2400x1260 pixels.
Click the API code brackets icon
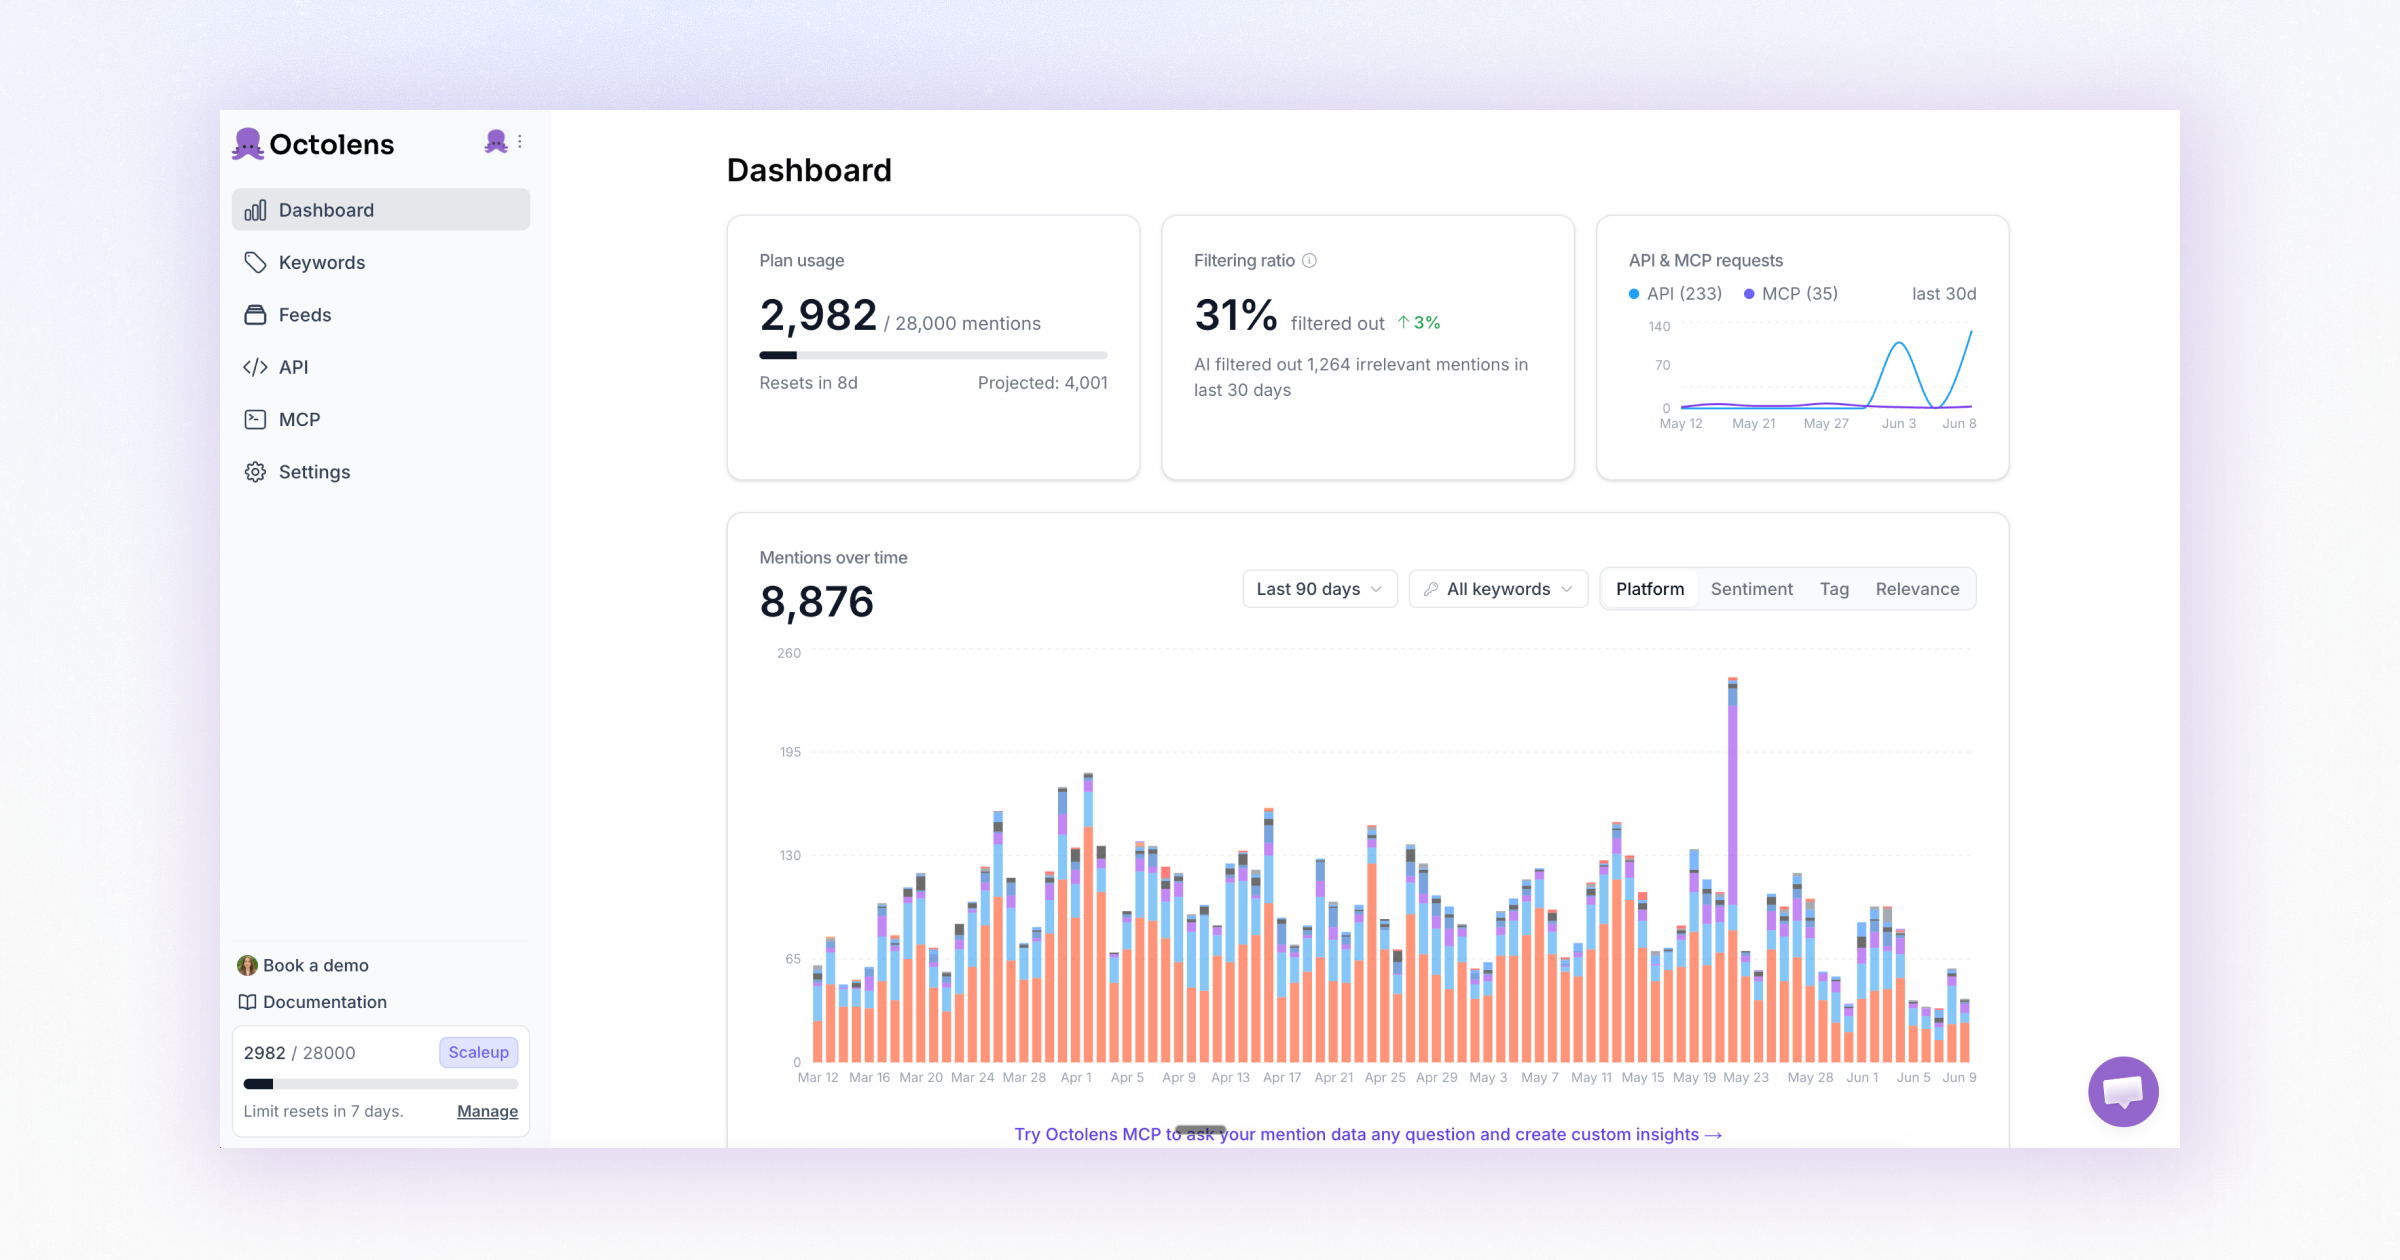click(x=255, y=367)
